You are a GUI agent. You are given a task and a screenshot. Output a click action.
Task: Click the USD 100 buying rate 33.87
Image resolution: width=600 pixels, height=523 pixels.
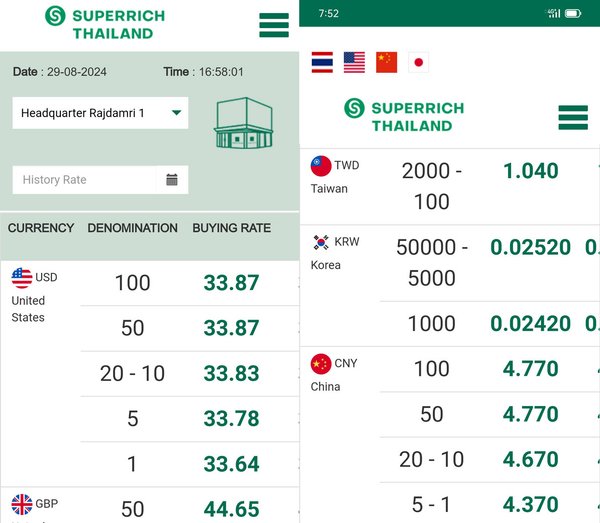[232, 283]
